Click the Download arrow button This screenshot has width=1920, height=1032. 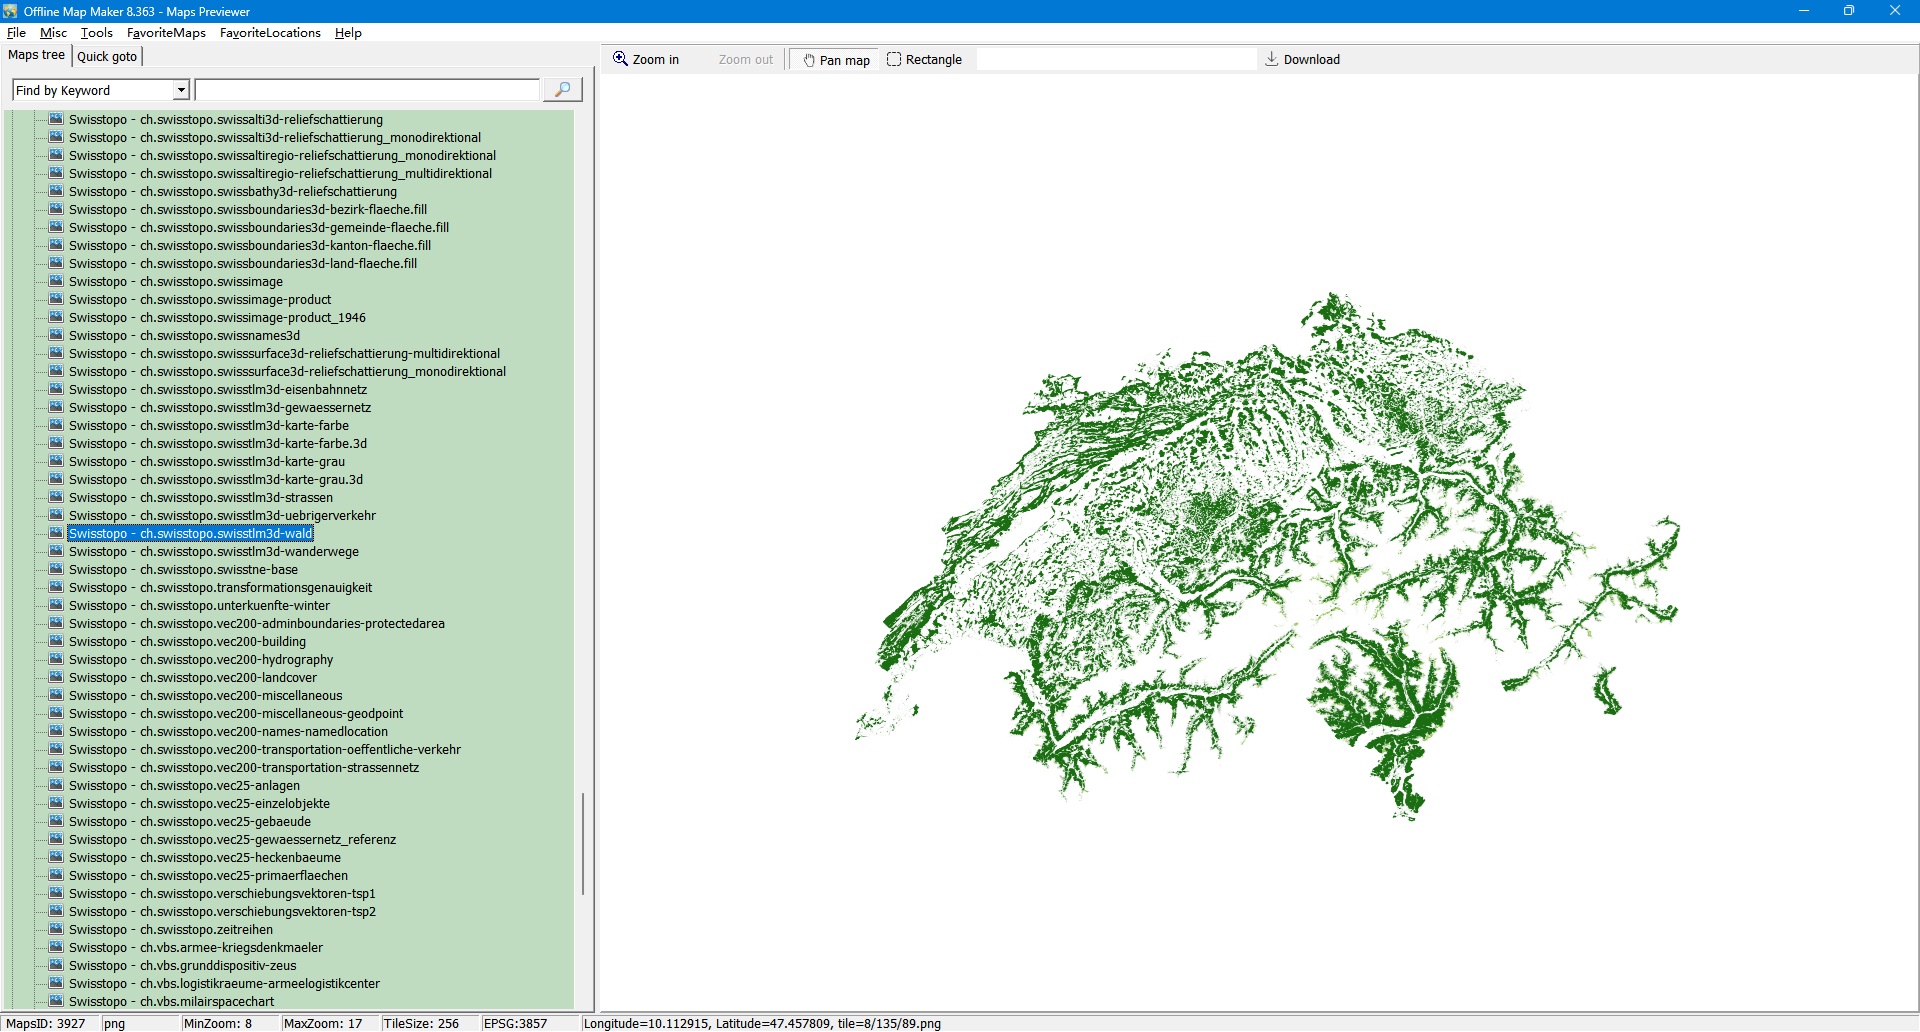tap(1302, 60)
